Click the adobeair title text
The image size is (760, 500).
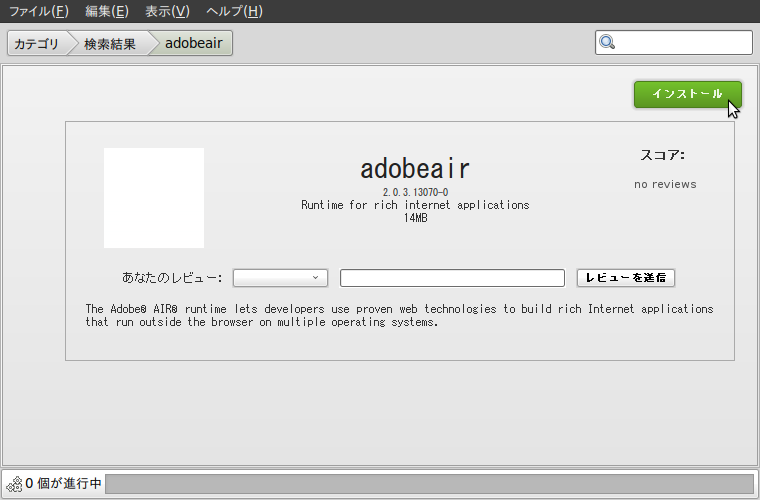pos(415,169)
